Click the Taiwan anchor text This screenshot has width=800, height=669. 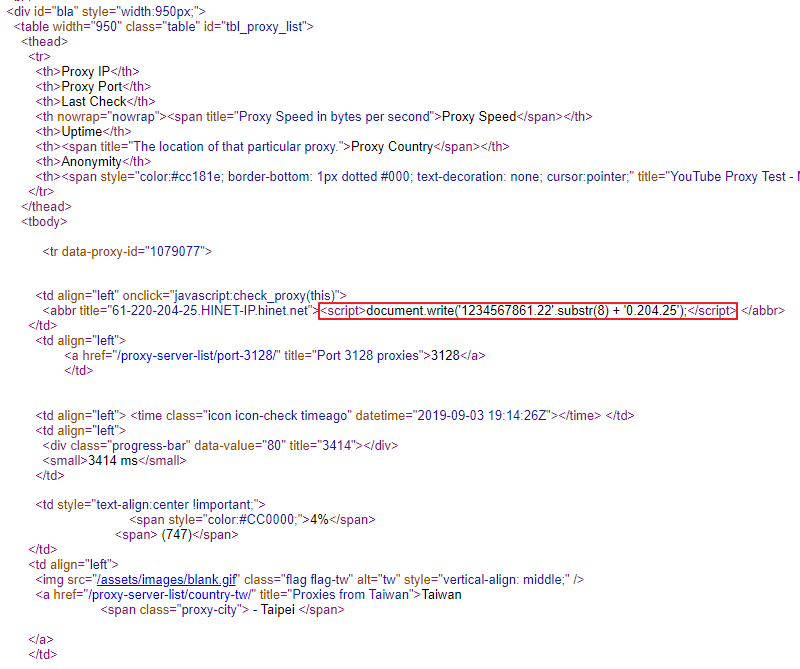441,594
